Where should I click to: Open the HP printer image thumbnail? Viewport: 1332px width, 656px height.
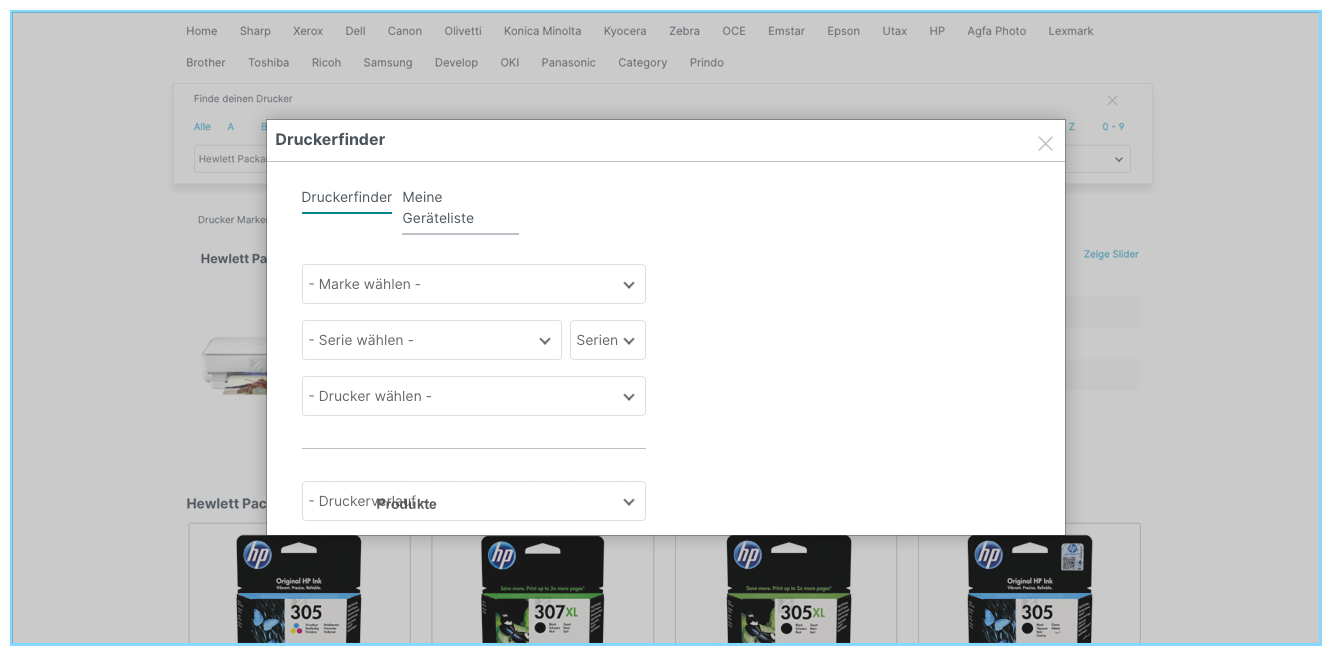[x=234, y=365]
